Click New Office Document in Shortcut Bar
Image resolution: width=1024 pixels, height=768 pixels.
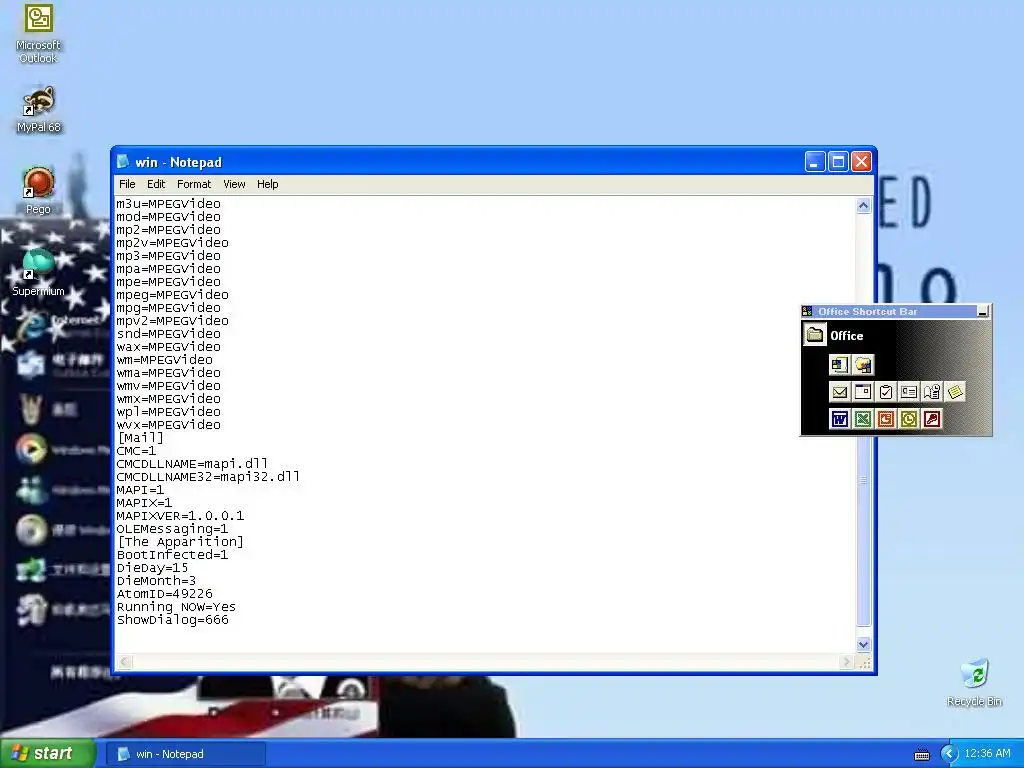[839, 365]
